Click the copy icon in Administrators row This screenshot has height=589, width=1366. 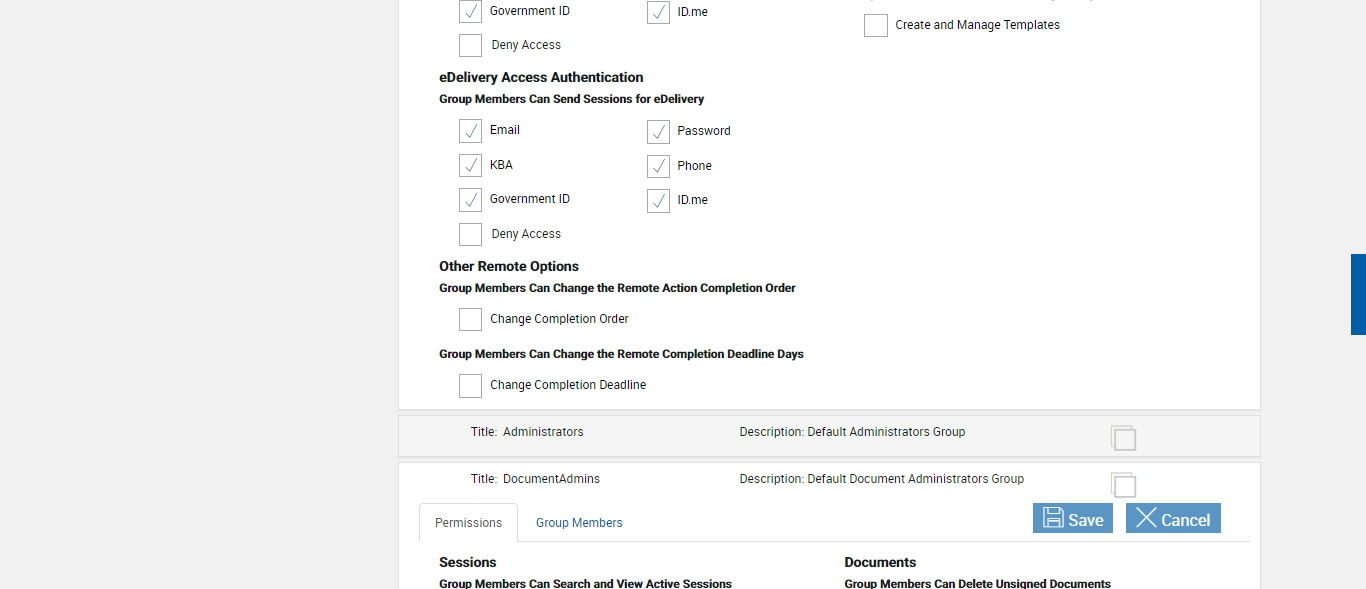1123,438
